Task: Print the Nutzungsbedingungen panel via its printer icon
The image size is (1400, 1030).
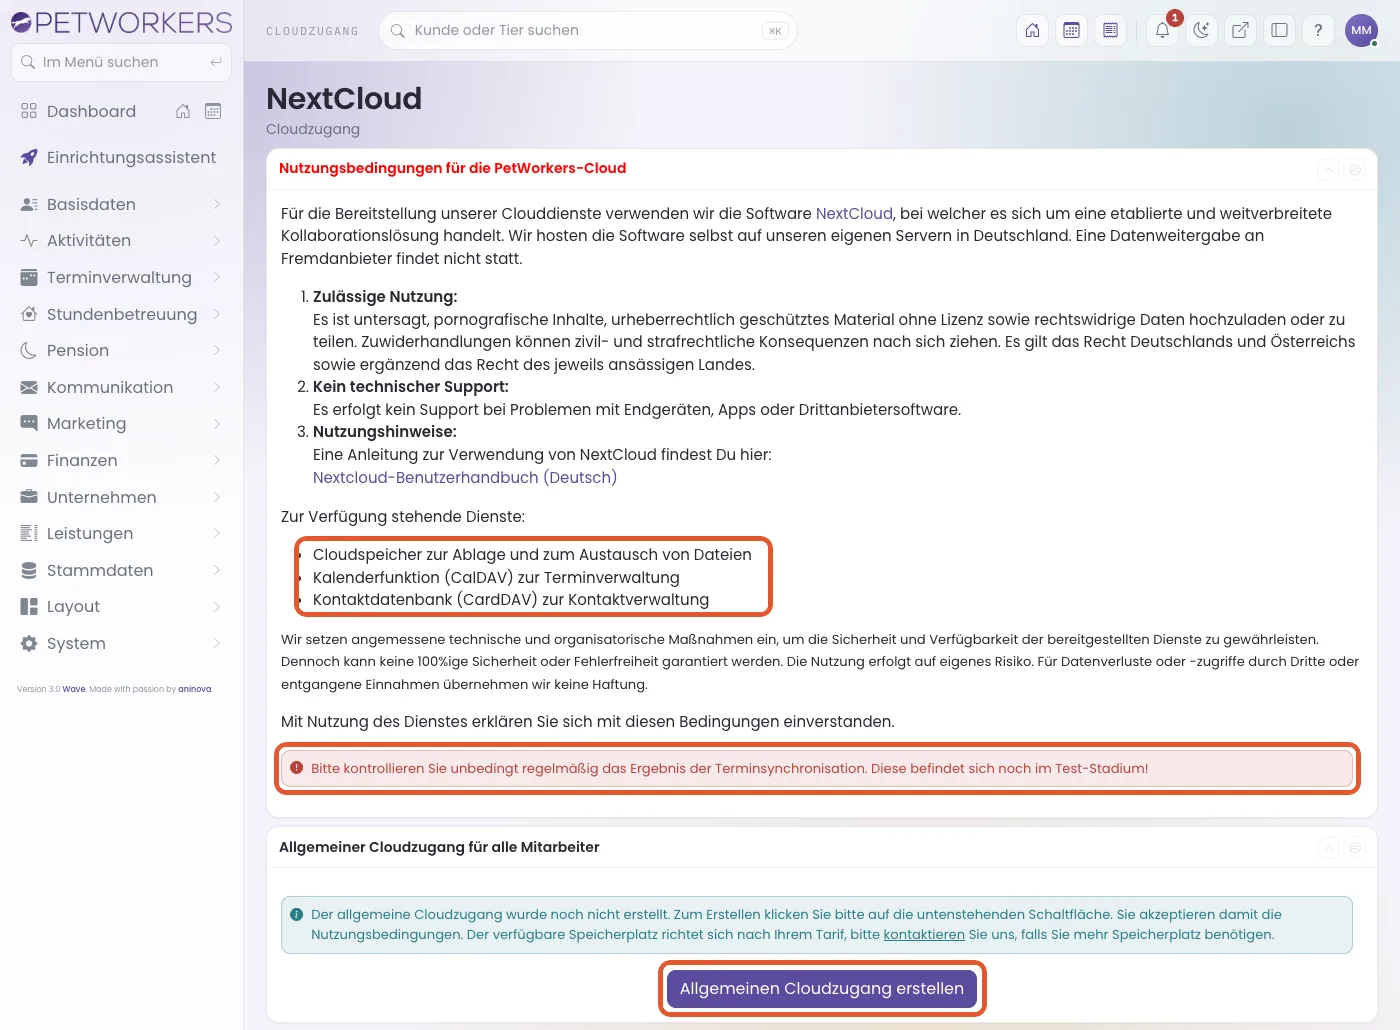Action: tap(1355, 170)
